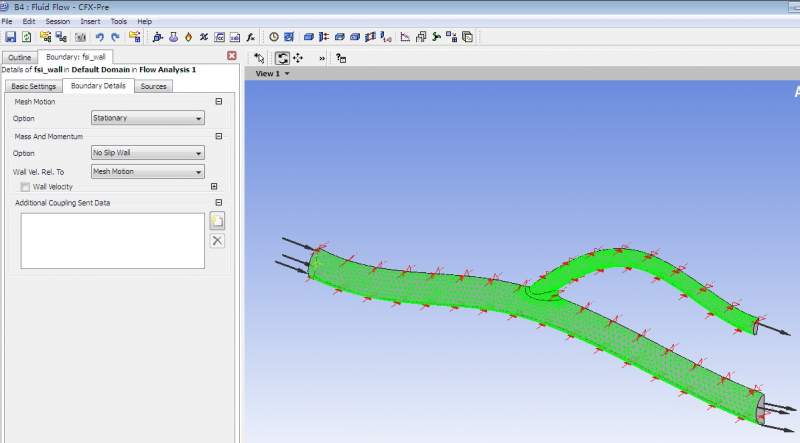The image size is (800, 443).
Task: Delete selected coupling data item
Action: pyautogui.click(x=217, y=241)
